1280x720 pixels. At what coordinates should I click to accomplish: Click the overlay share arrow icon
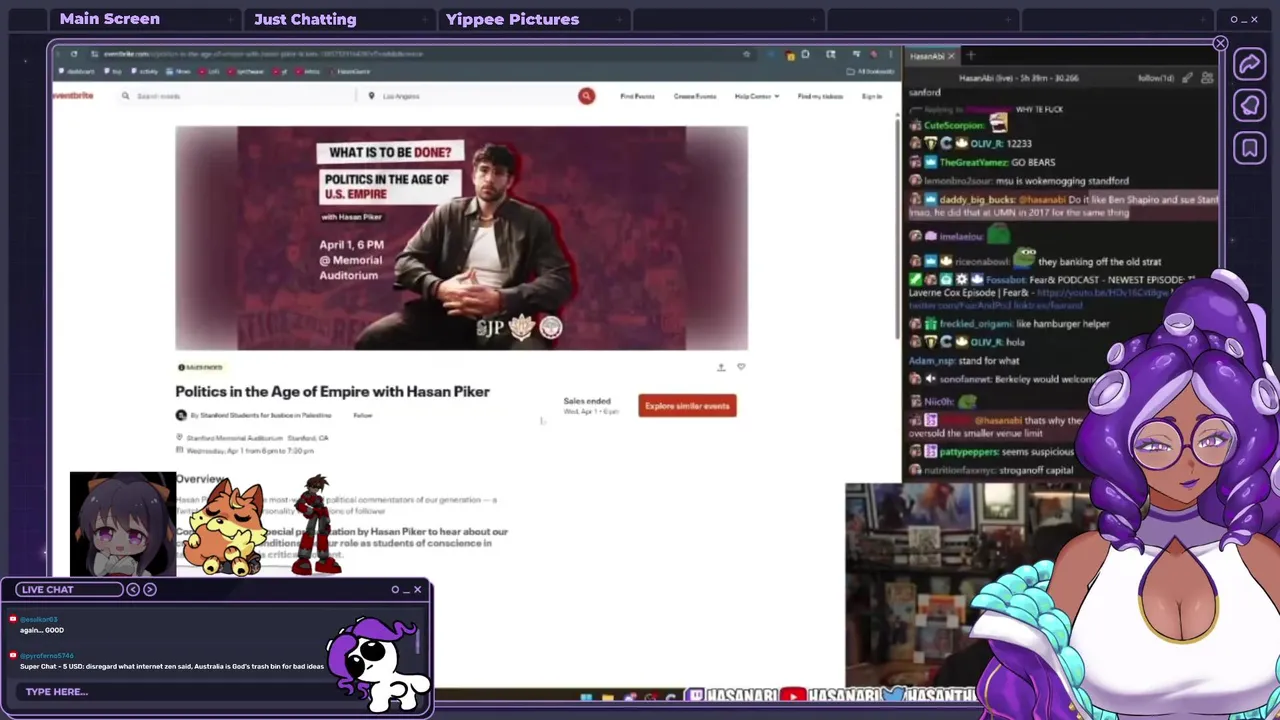1249,65
